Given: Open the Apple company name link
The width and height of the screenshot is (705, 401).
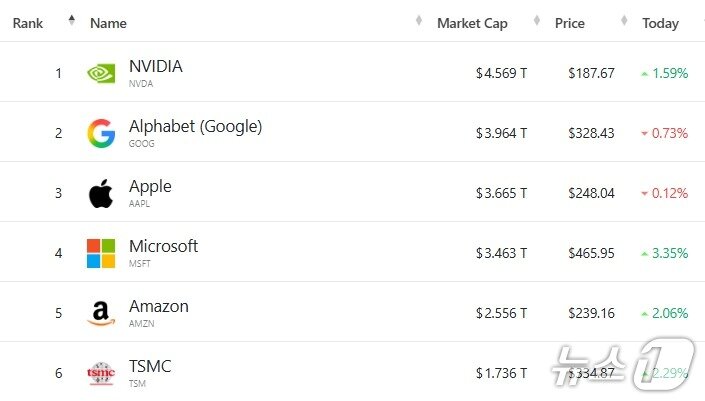Looking at the screenshot, I should tap(150, 187).
